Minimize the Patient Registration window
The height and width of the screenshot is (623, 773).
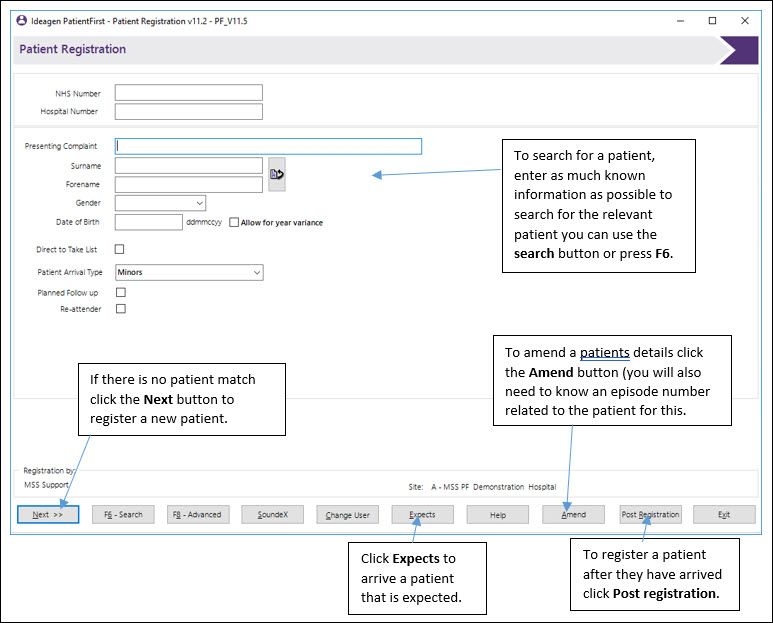click(x=680, y=21)
